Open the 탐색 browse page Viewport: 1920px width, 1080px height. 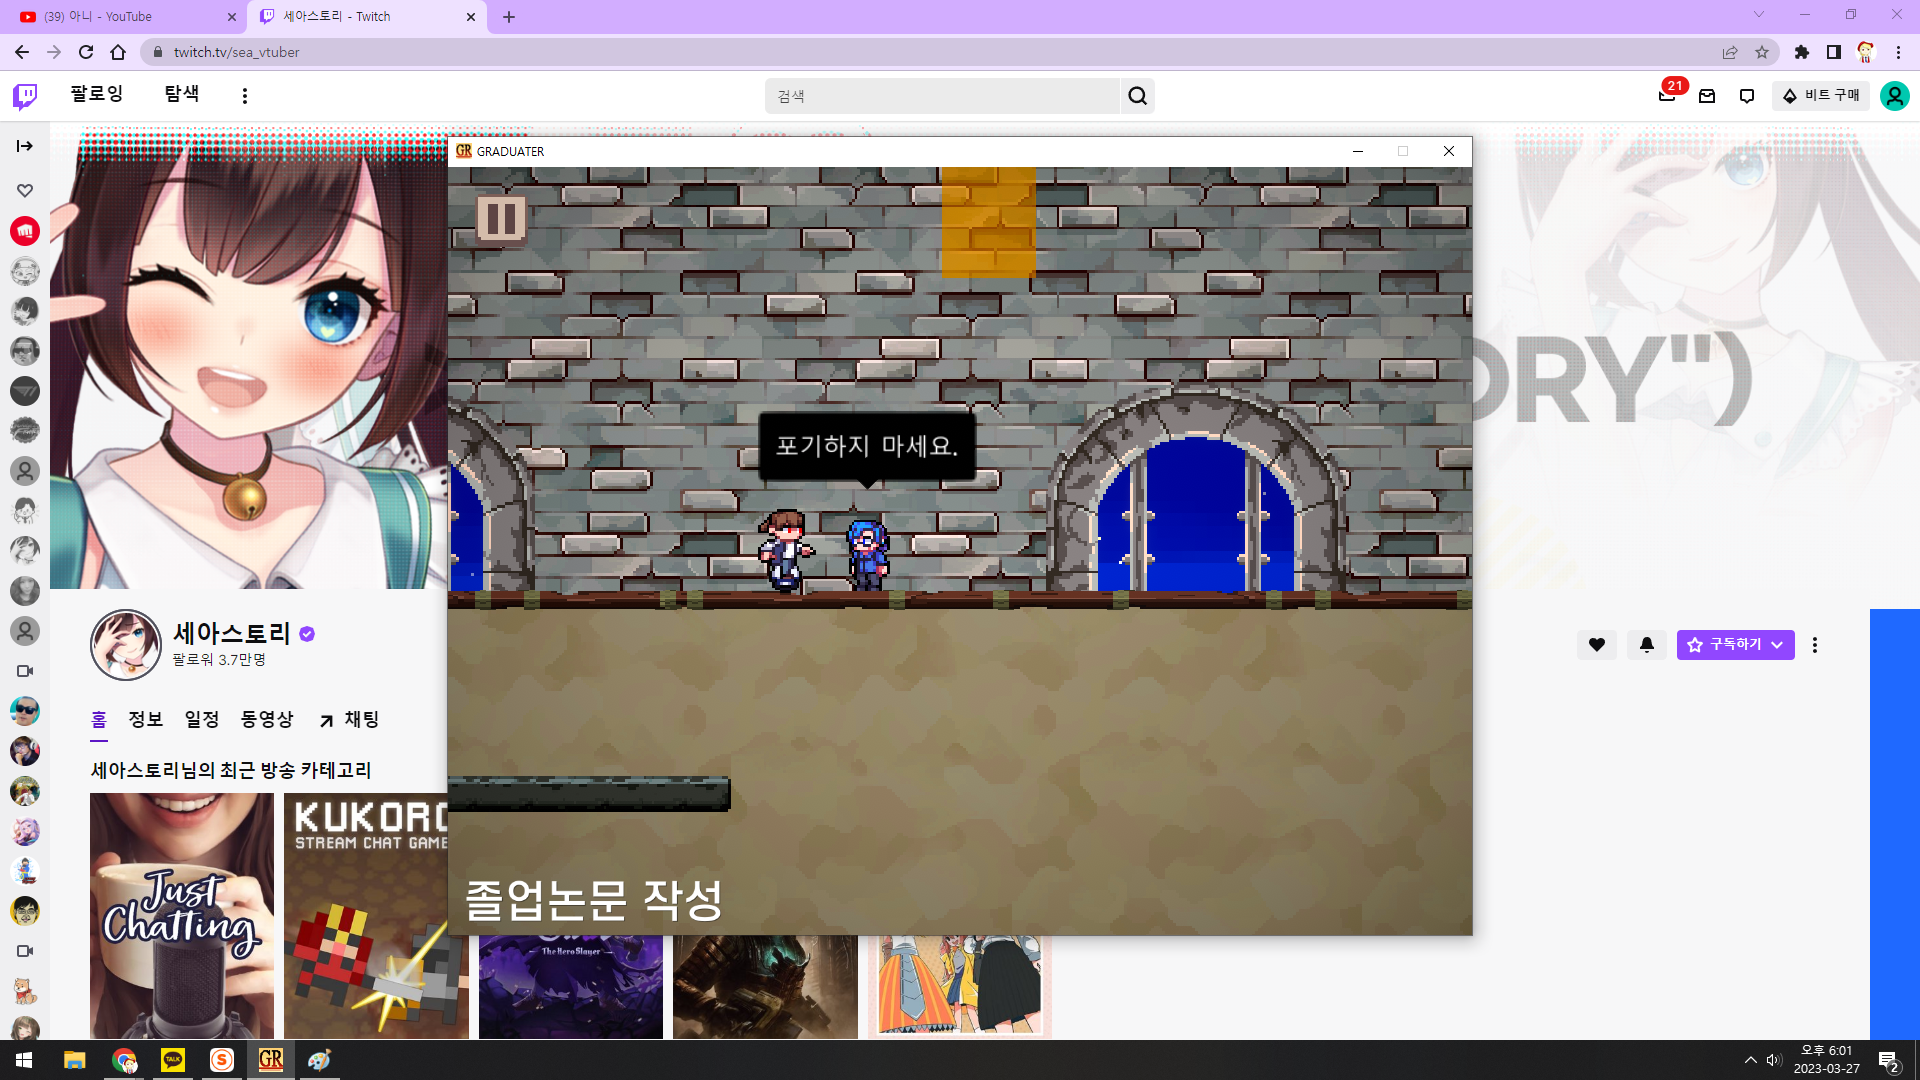pos(182,94)
